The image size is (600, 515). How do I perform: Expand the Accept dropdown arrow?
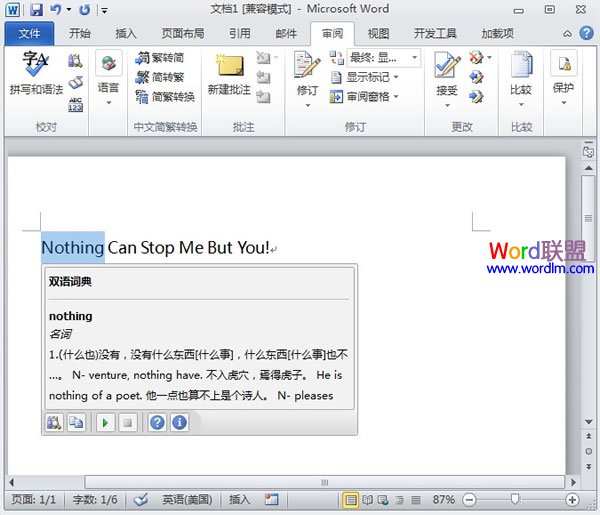[x=447, y=106]
